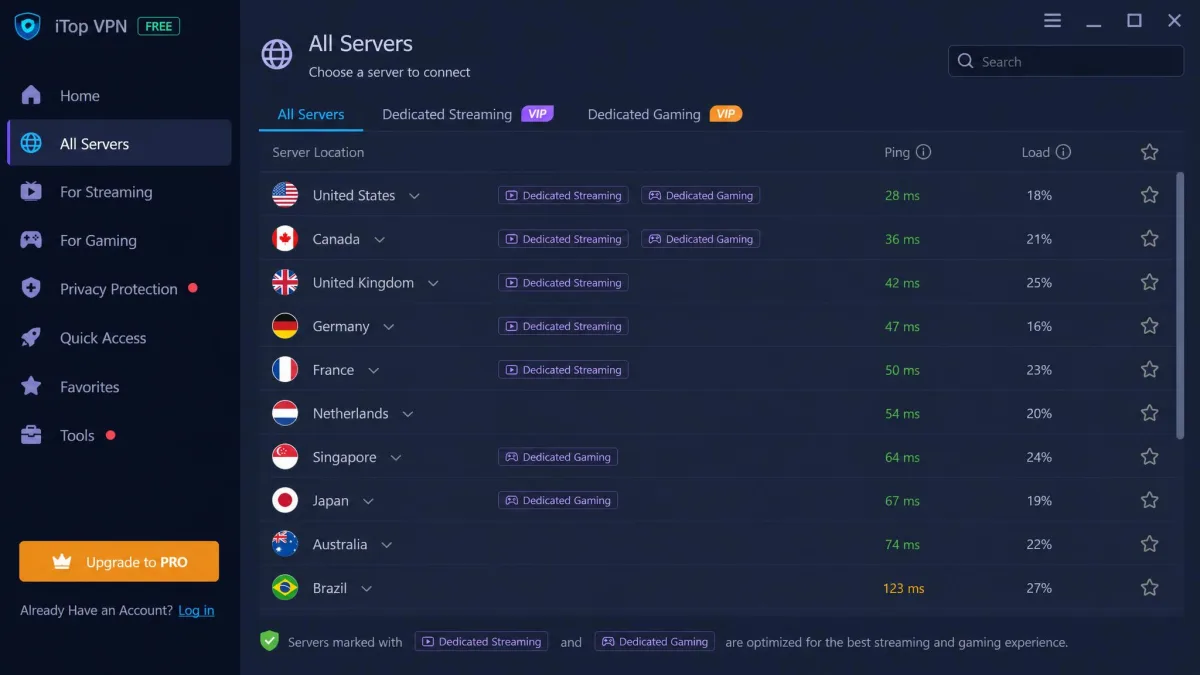Open Quick Access in the sidebar

(x=119, y=338)
